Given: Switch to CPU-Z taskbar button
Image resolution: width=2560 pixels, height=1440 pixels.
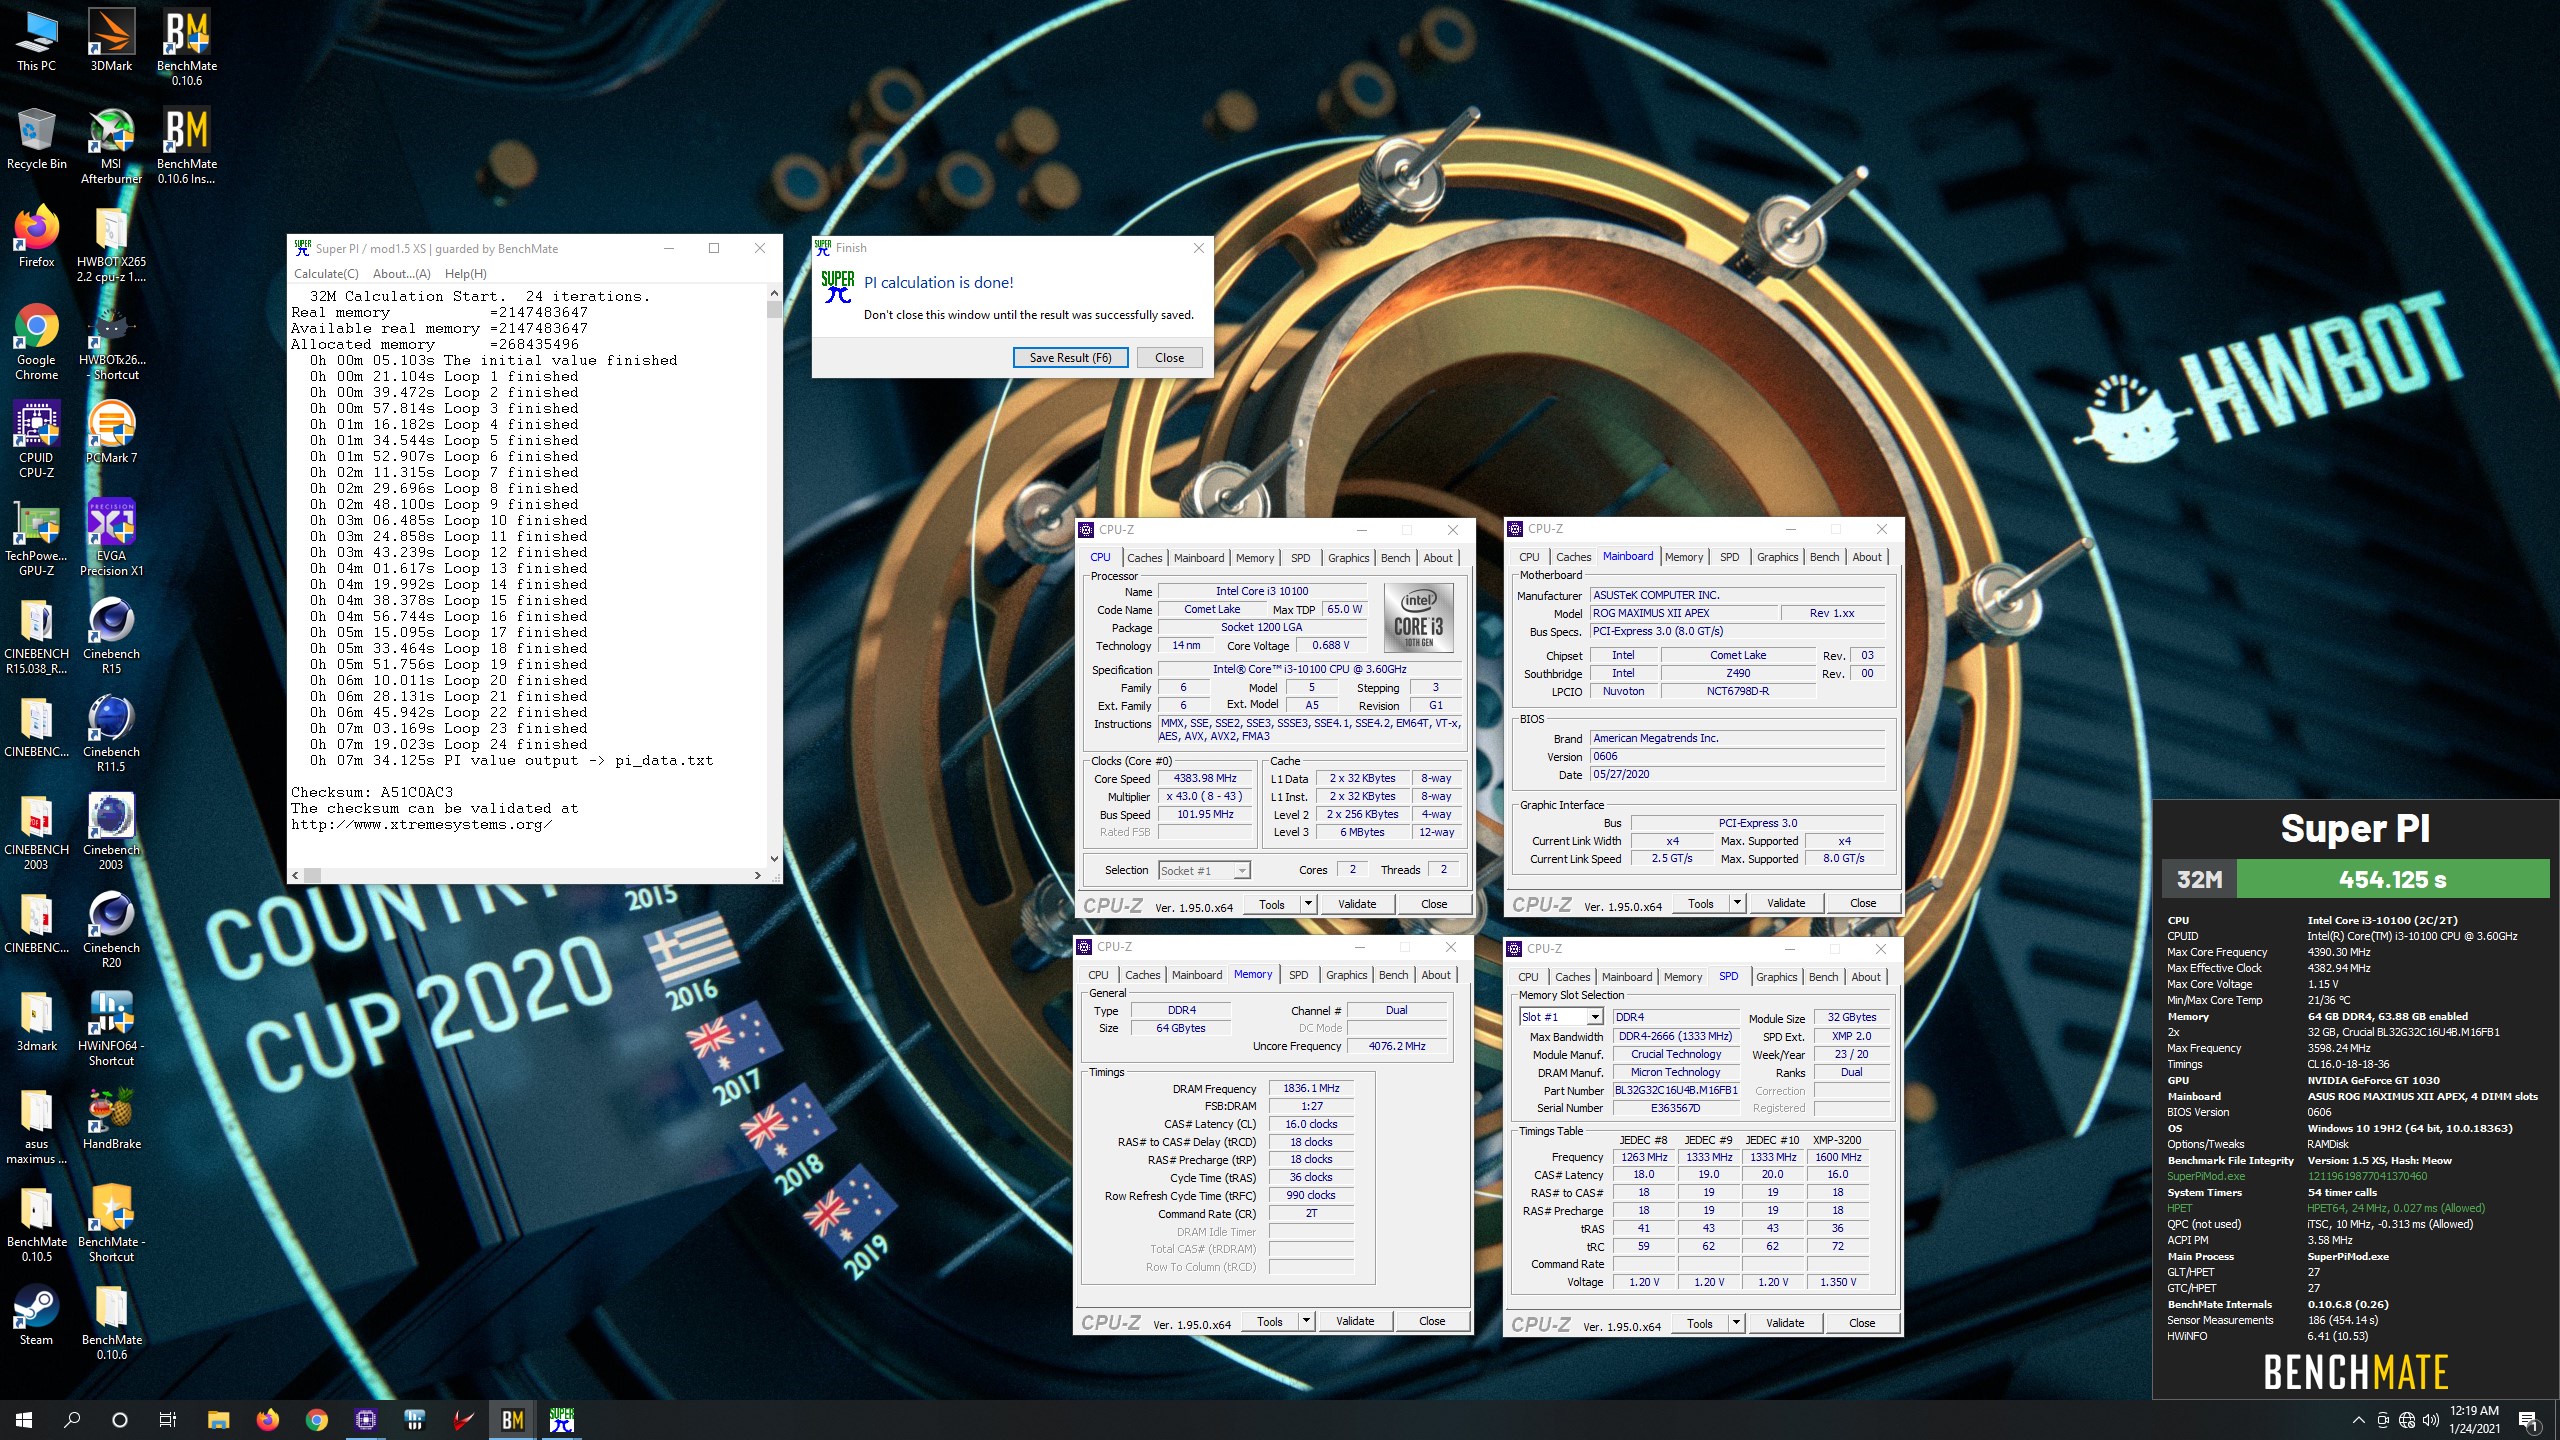Looking at the screenshot, I should pos(365,1420).
